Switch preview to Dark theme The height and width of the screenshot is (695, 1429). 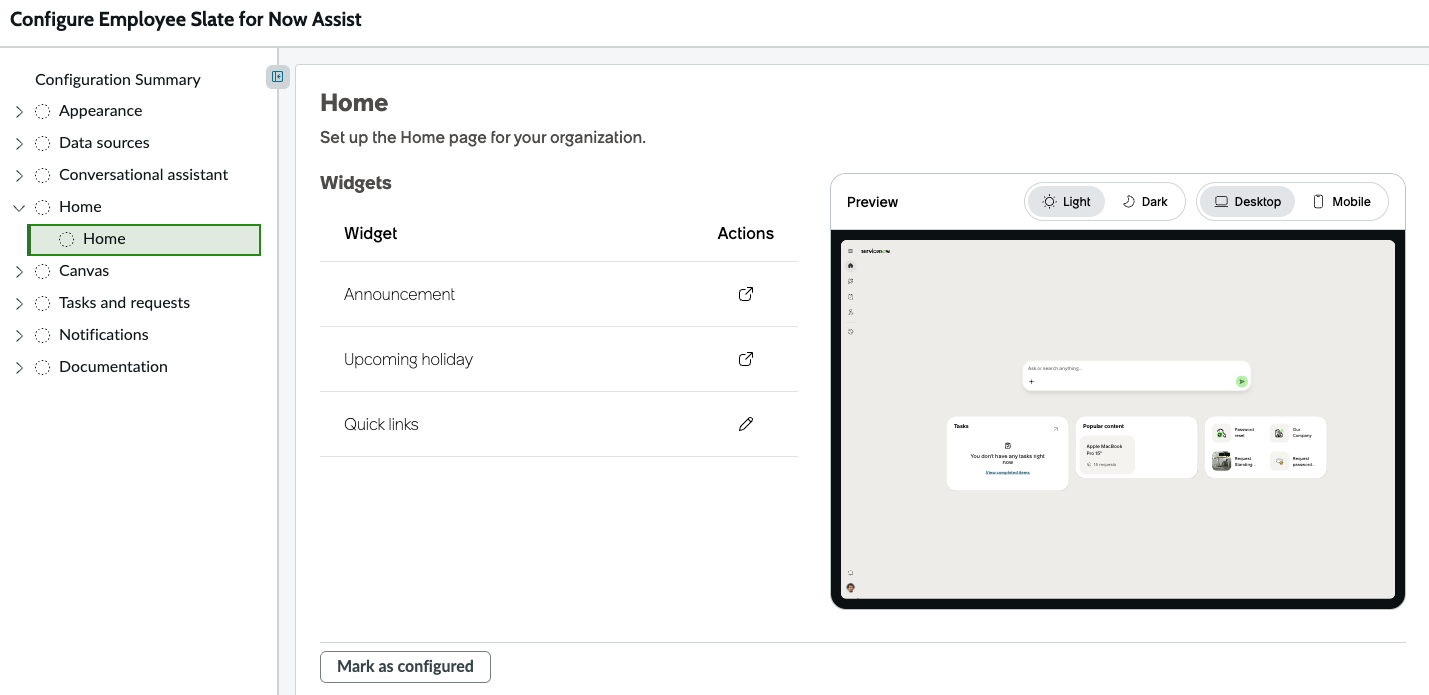(1145, 201)
